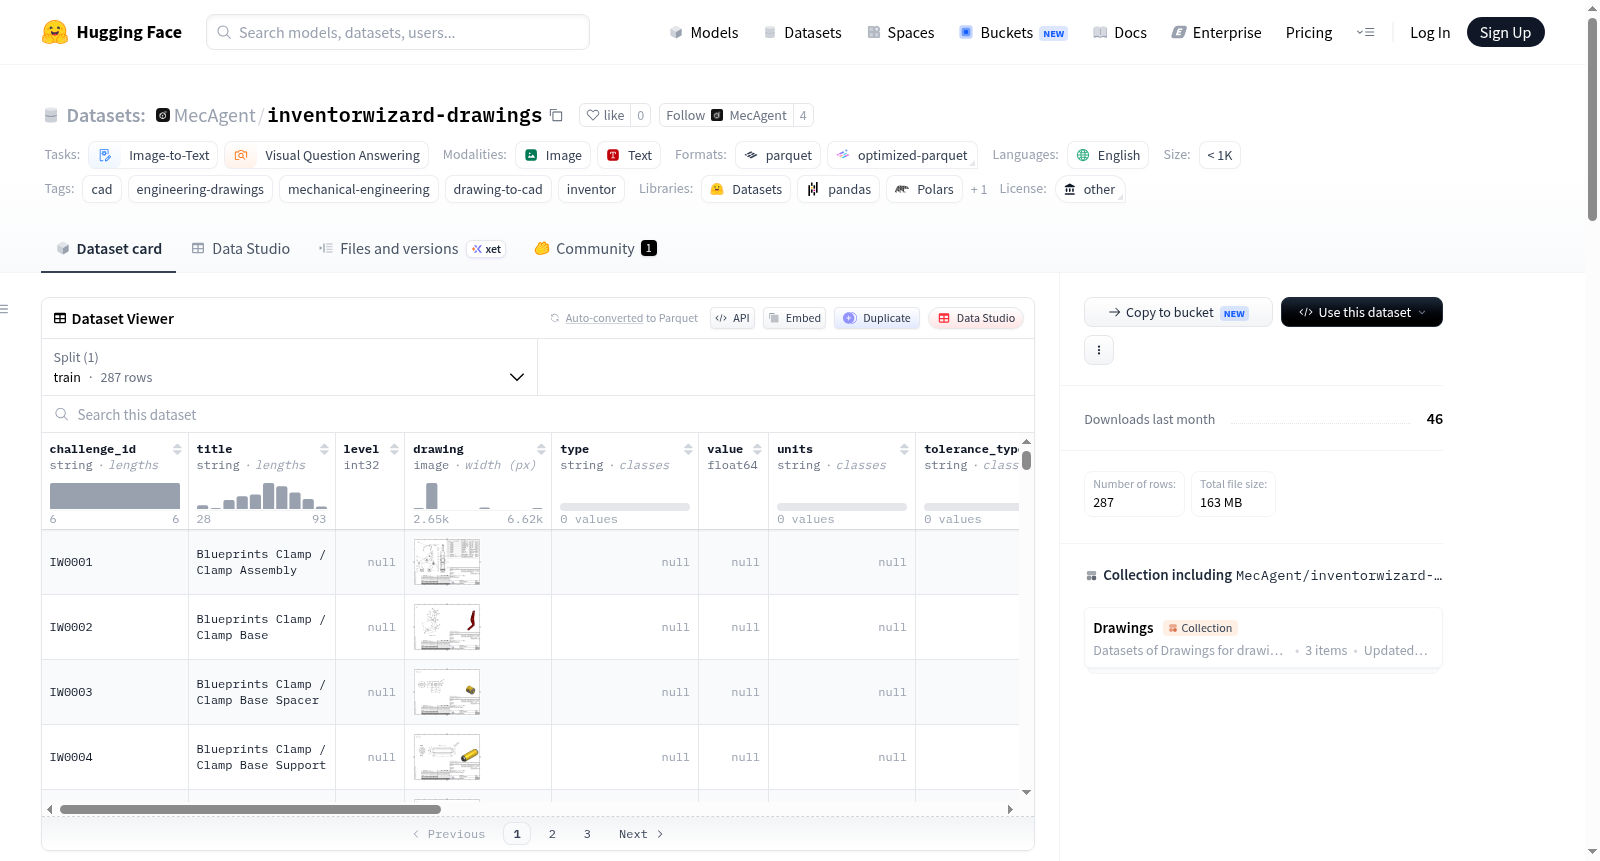The height and width of the screenshot is (861, 1600).
Task: Open the left sidebar table-of-contents icon
Action: 5,309
